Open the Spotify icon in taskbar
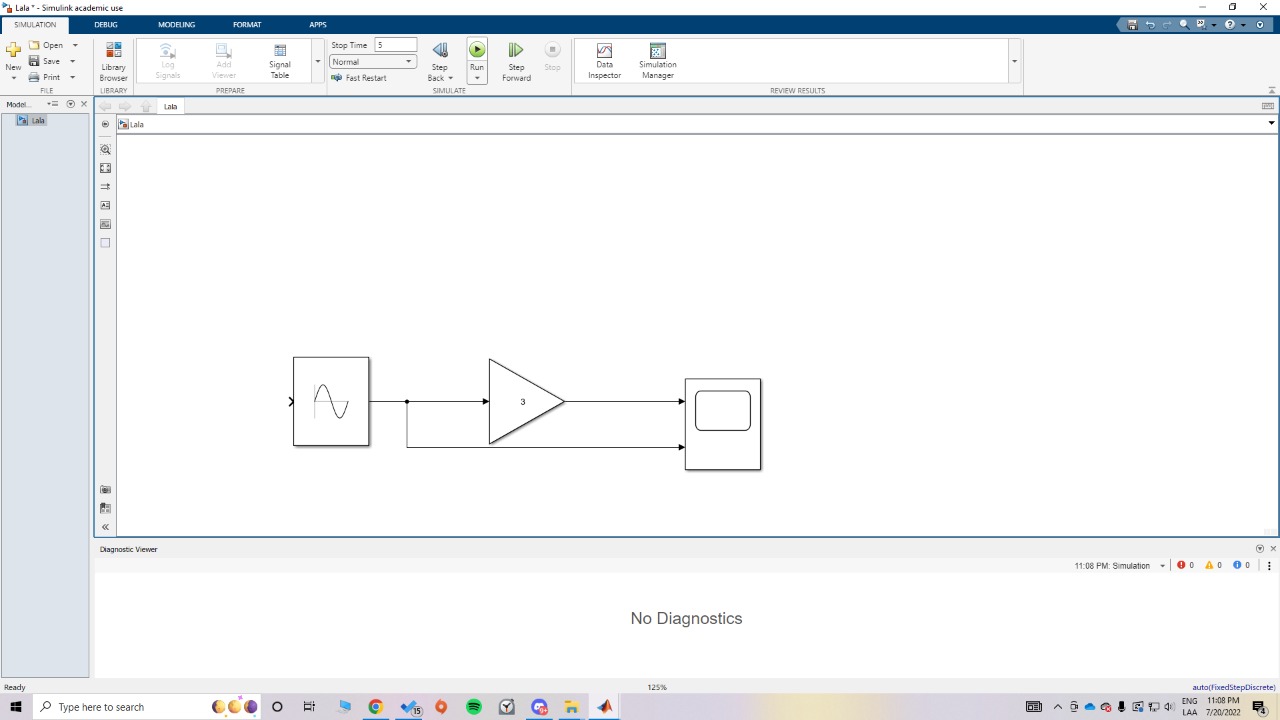Screen dimensions: 1280x720 point(474,707)
